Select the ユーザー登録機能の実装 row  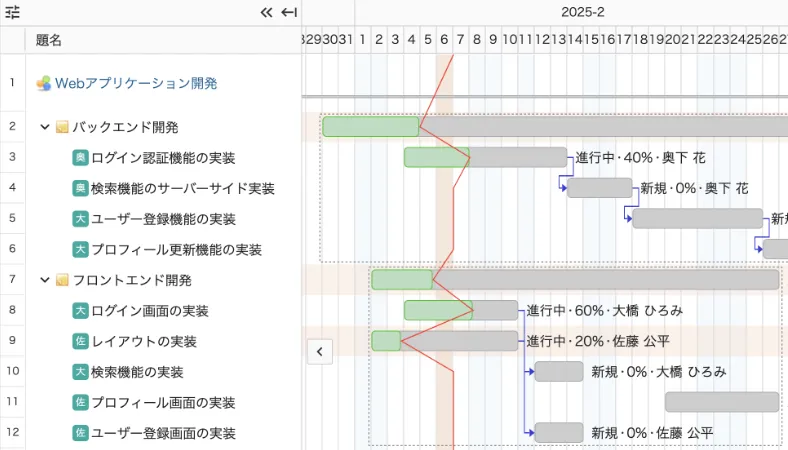click(x=163, y=219)
